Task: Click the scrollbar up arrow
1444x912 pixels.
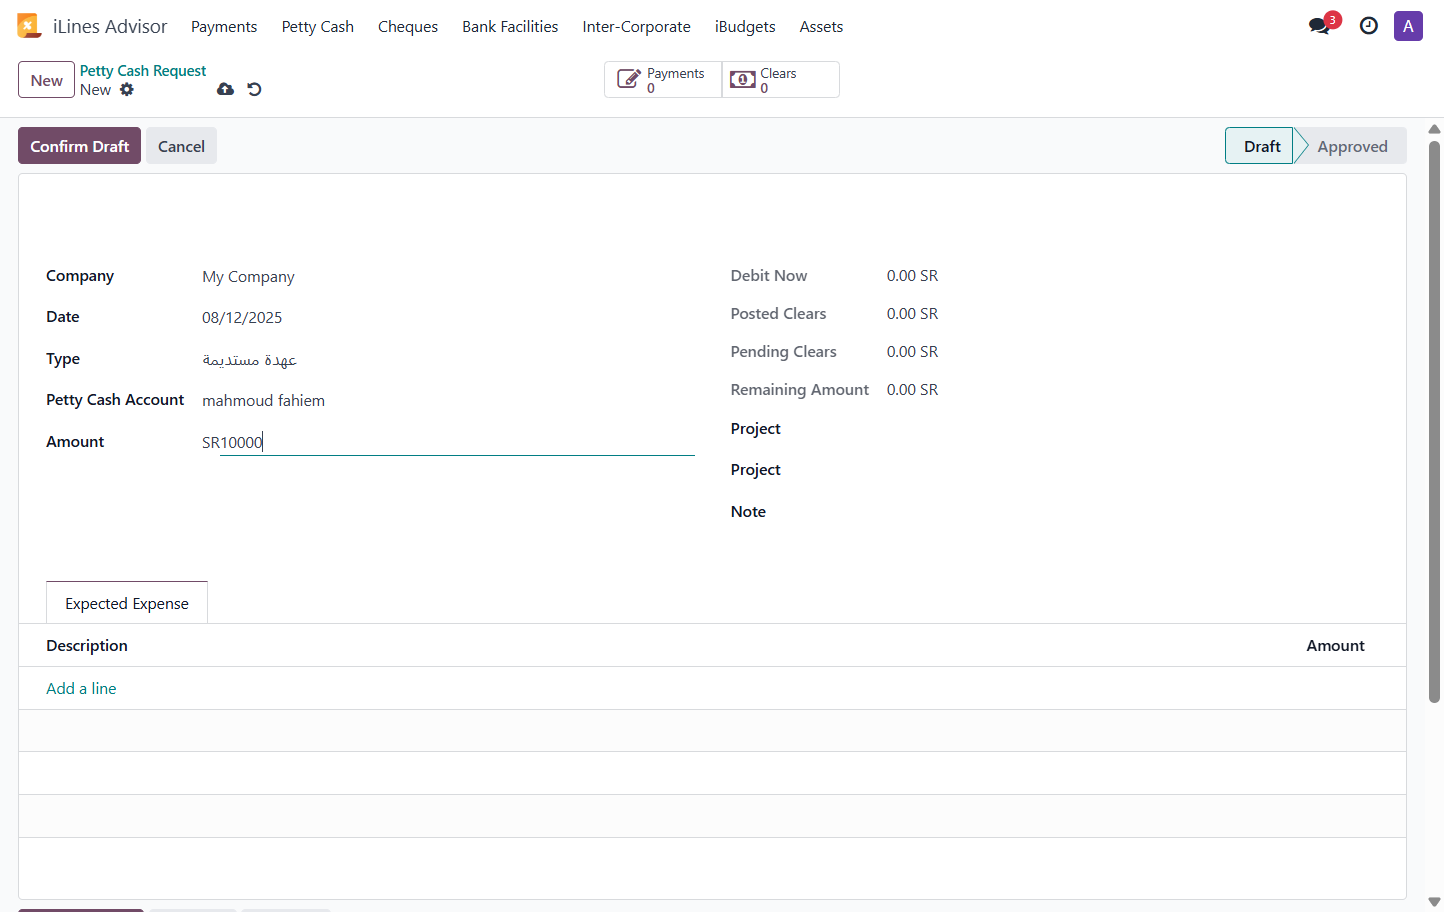Action: 1434,129
